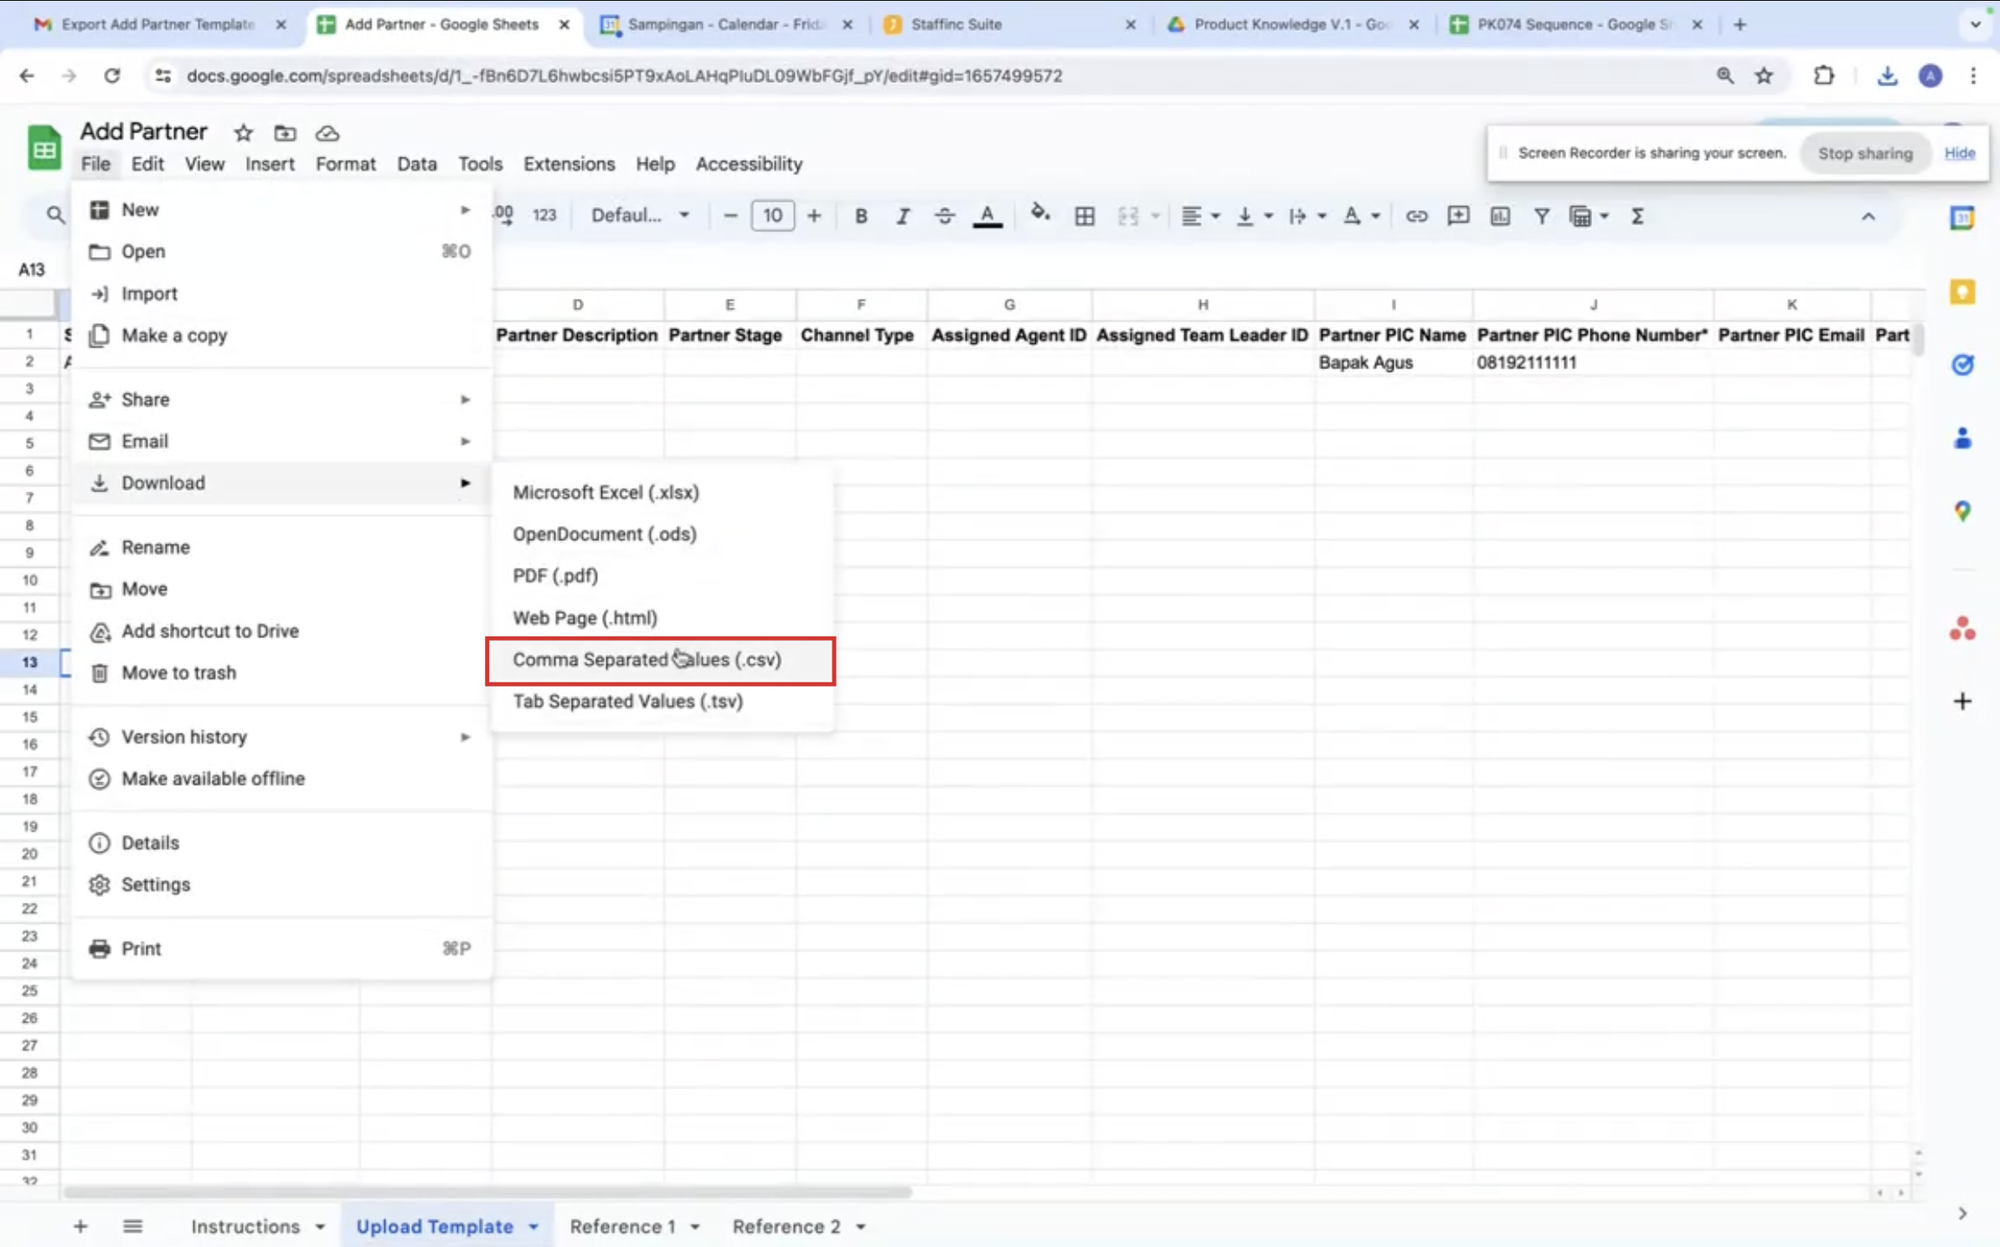Increase font size with plus button
This screenshot has width=2000, height=1247.
click(814, 216)
